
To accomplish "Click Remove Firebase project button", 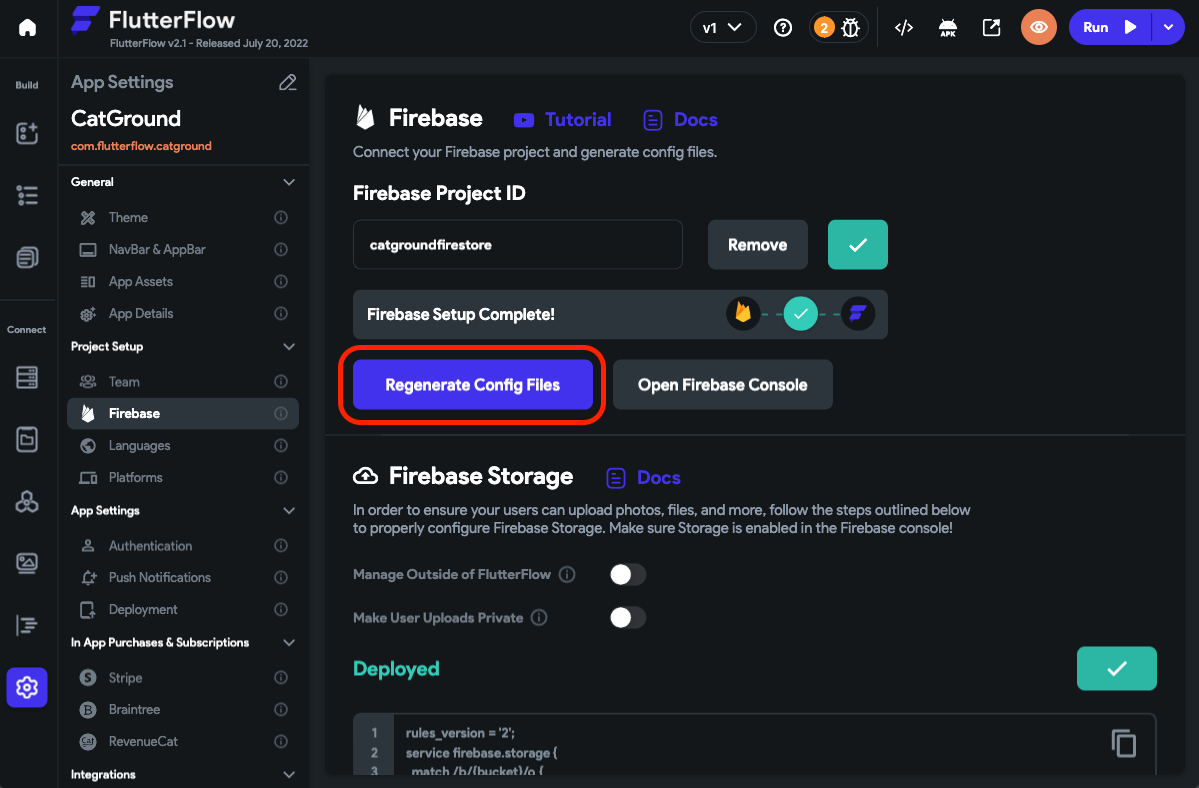I will pos(758,245).
